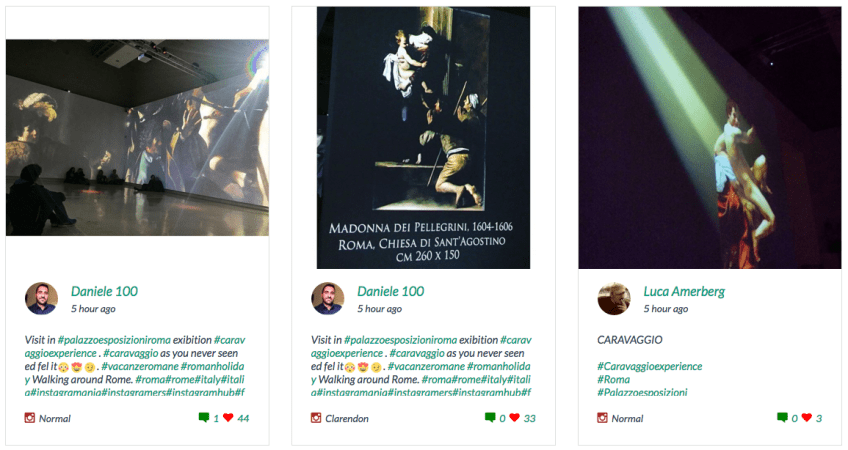The height and width of the screenshot is (450, 848).
Task: Open the Luca Amerberg profile name link
Action: click(x=684, y=292)
